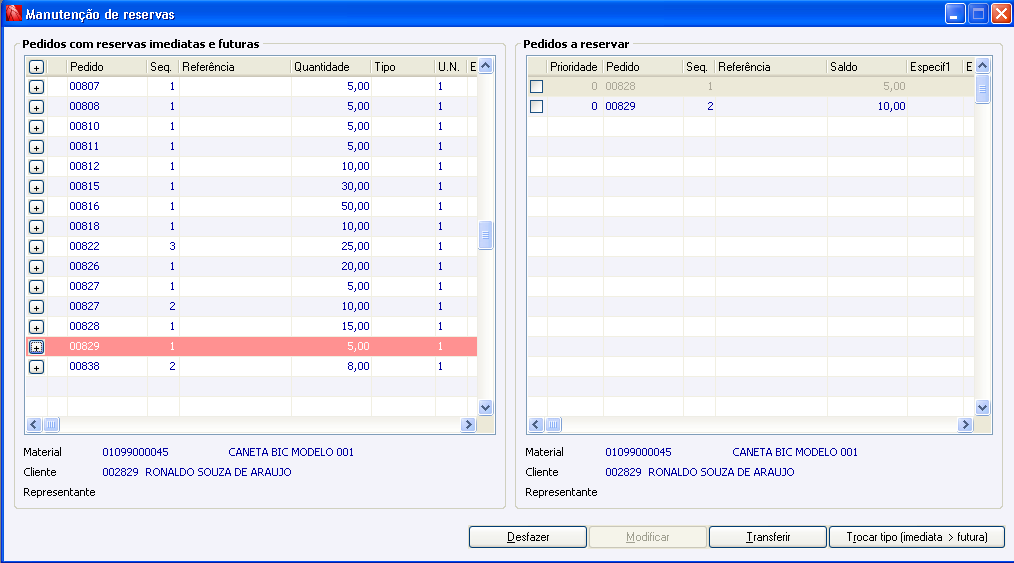Click the Desfazer button
This screenshot has width=1014, height=563.
pyautogui.click(x=528, y=537)
